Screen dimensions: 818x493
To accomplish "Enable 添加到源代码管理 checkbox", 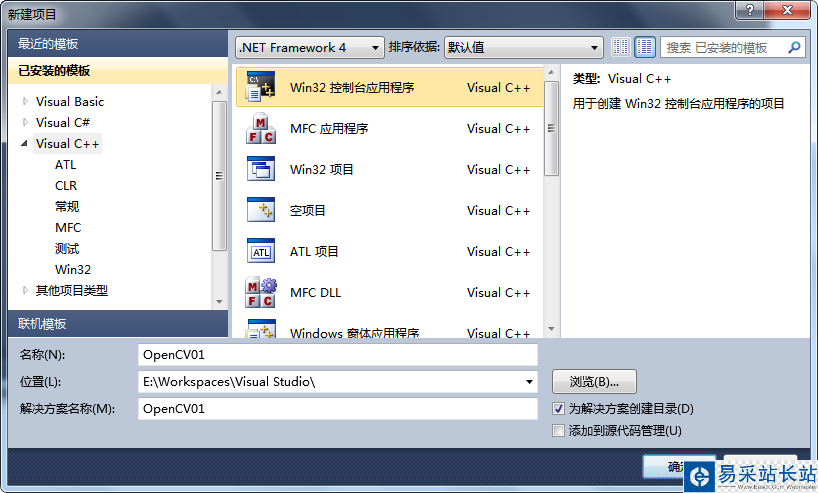I will point(558,430).
